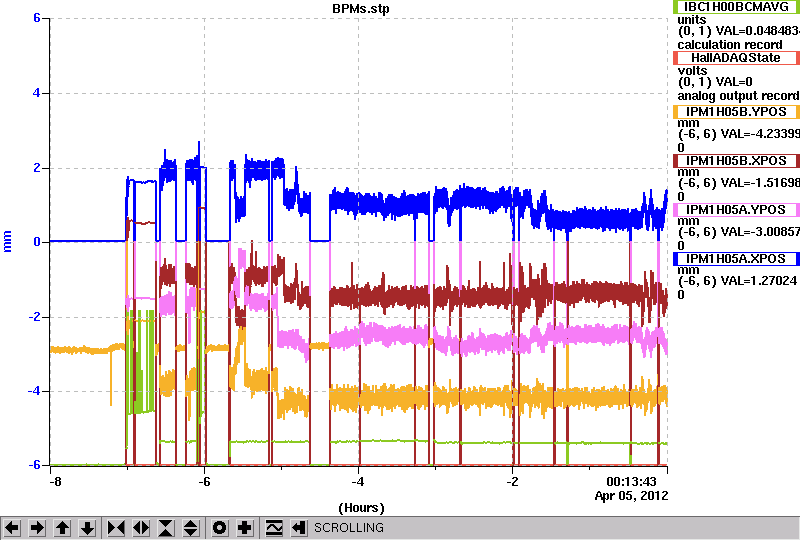Click the circle icon in the toolbar
Screen dimensions: 800x540
point(219,528)
